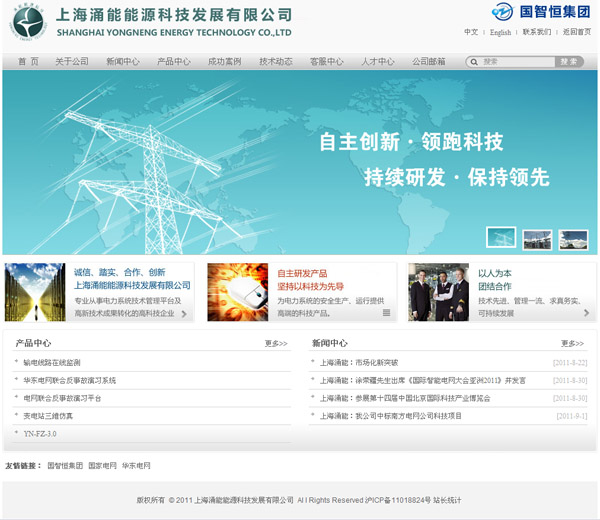The image size is (600, 520).
Task: Click 站长统计 link in footer
Action: click(447, 500)
